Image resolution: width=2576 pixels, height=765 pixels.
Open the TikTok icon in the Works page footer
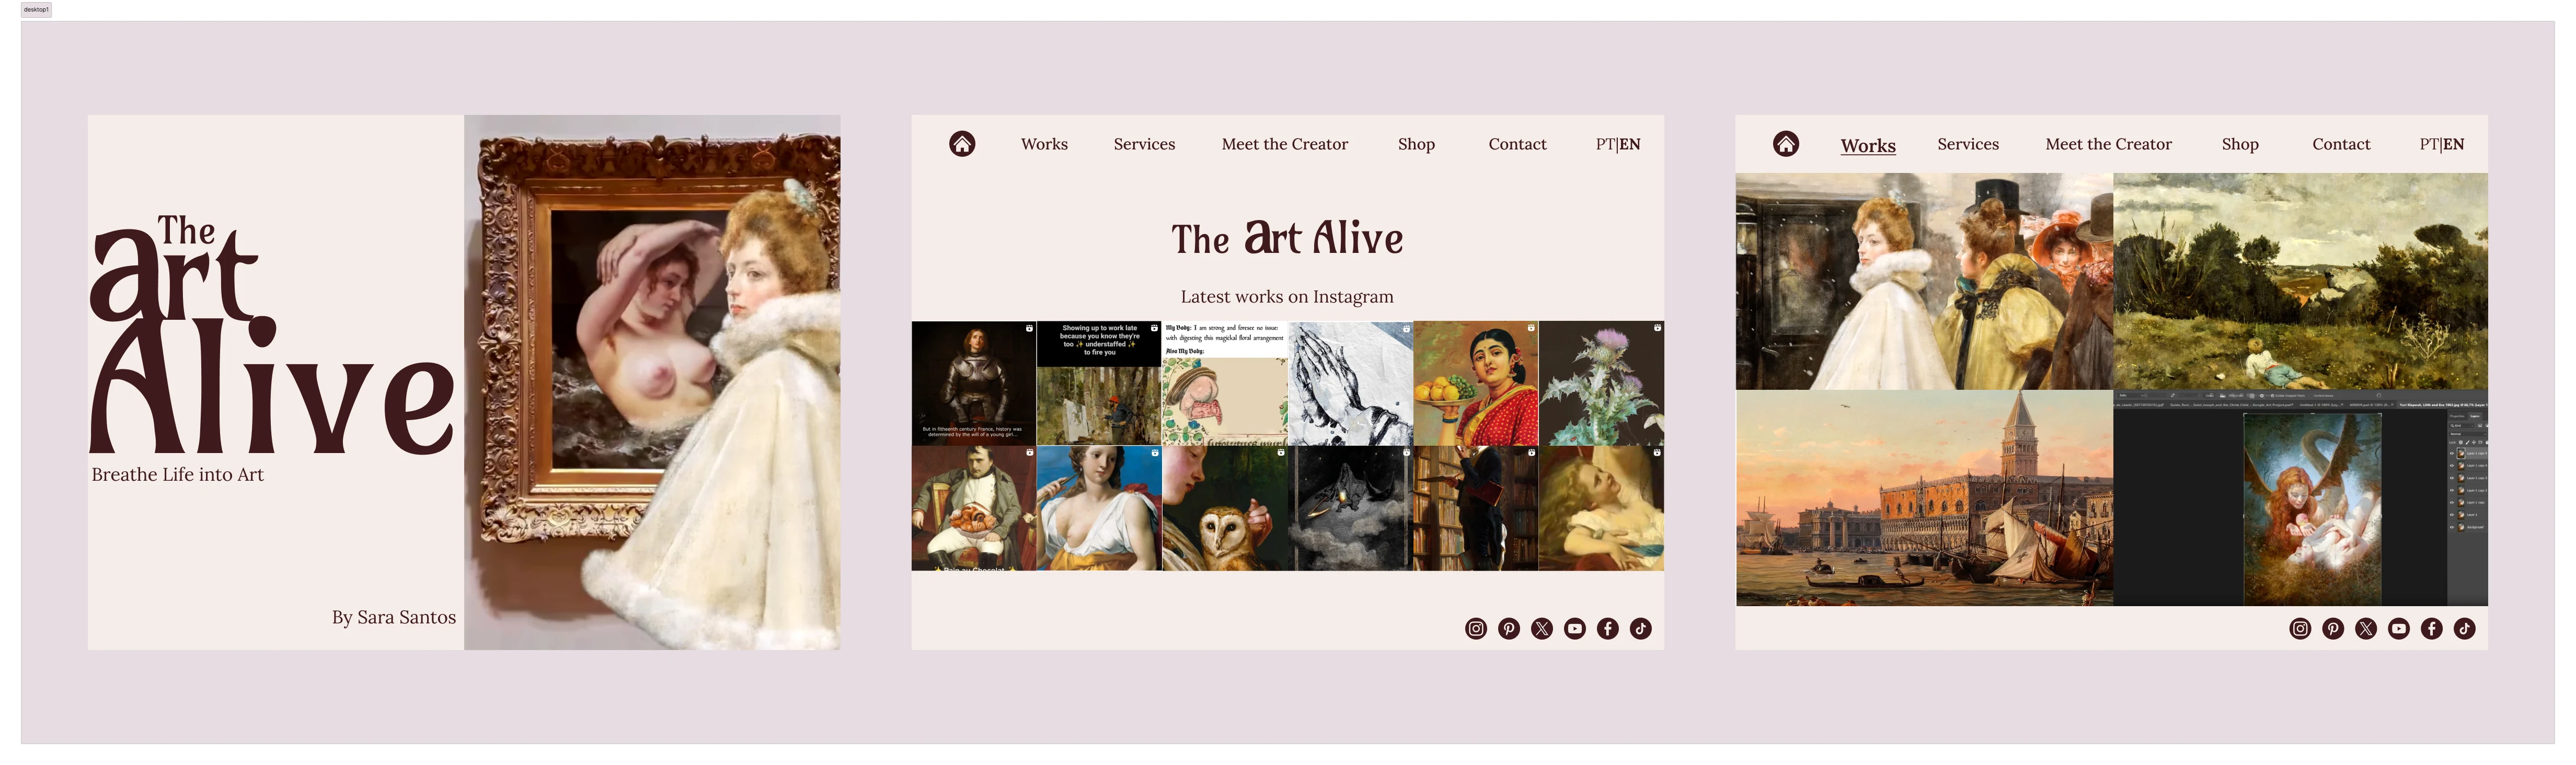(2465, 629)
